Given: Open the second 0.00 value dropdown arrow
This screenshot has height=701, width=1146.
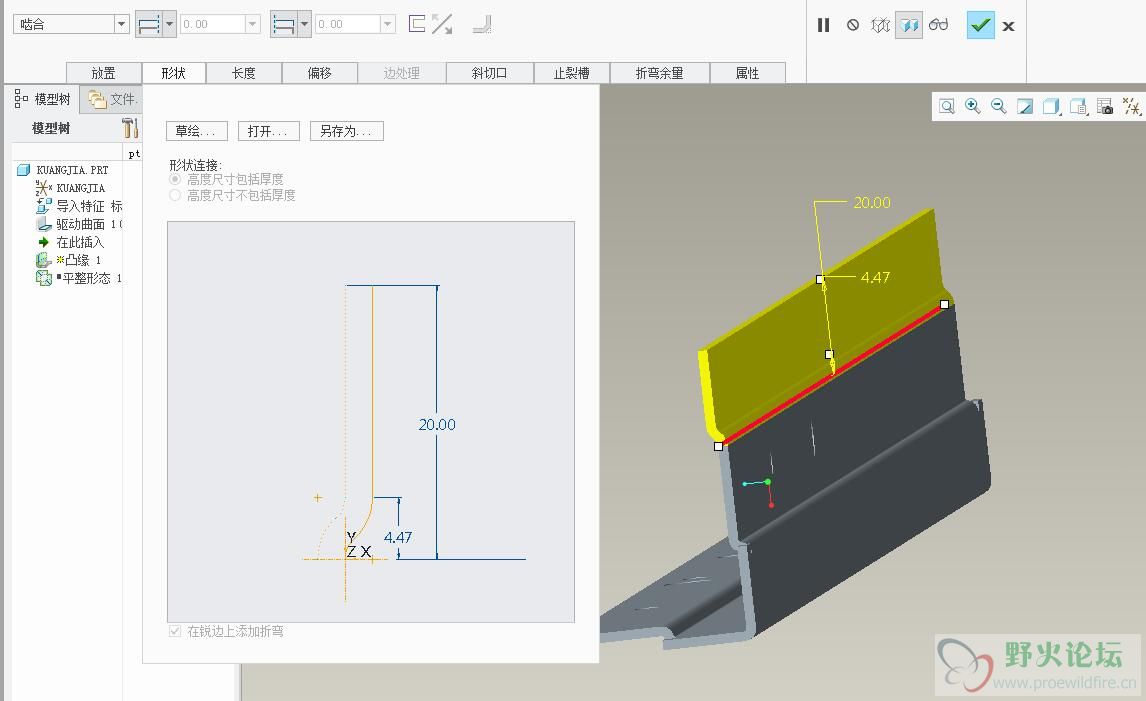Looking at the screenshot, I should (388, 24).
